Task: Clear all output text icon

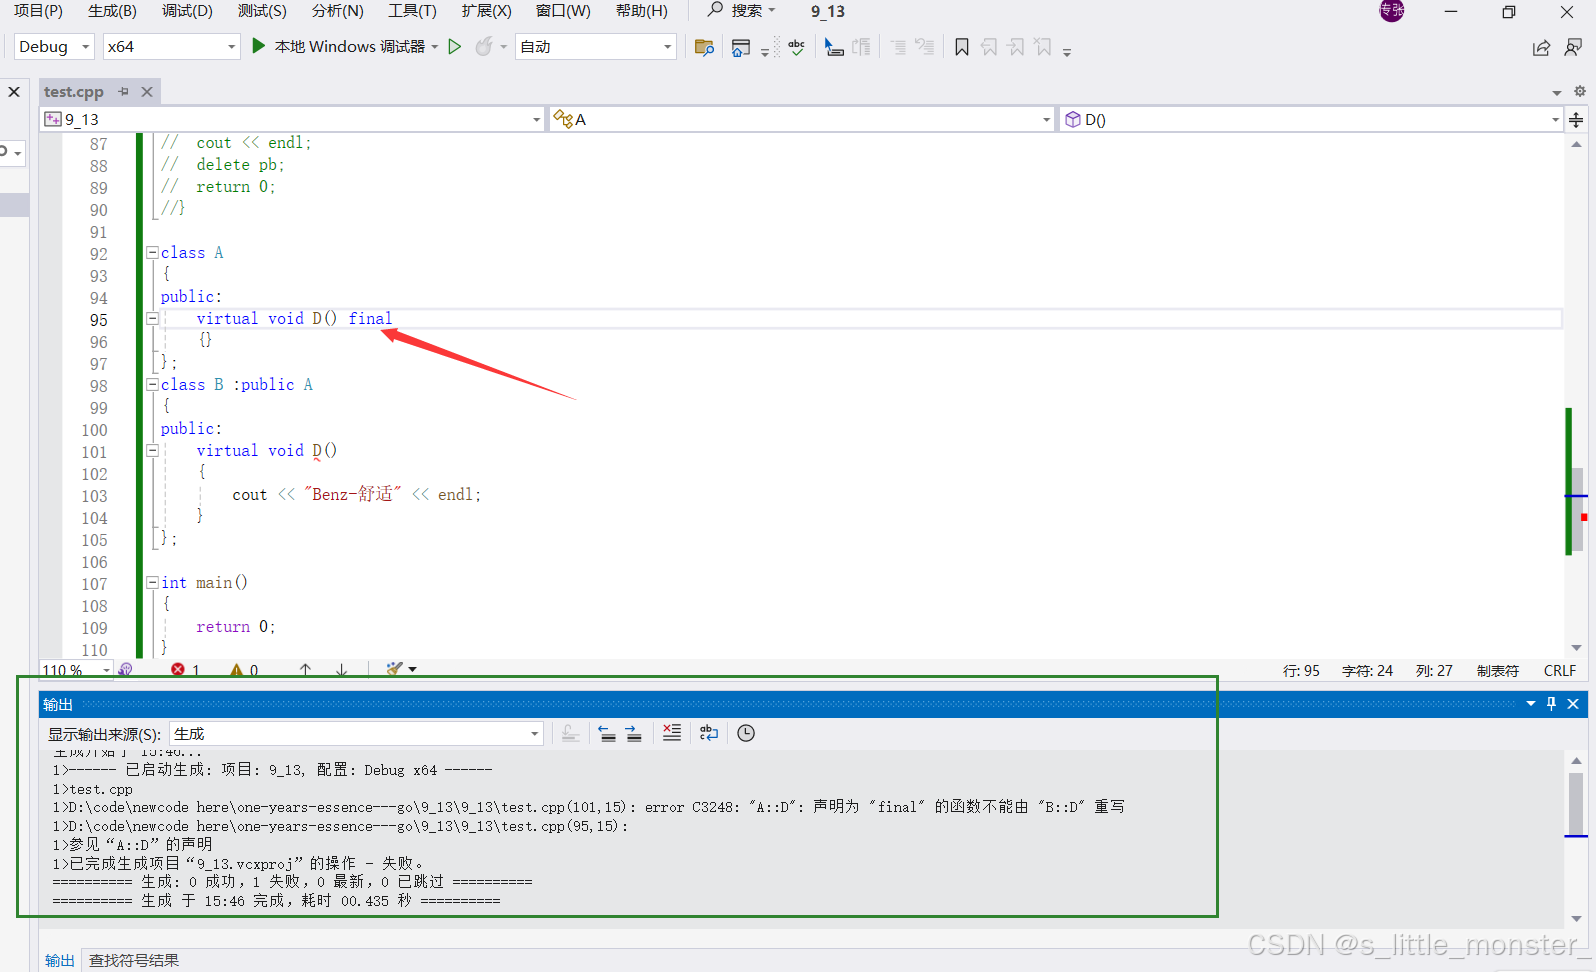Action: (x=672, y=733)
